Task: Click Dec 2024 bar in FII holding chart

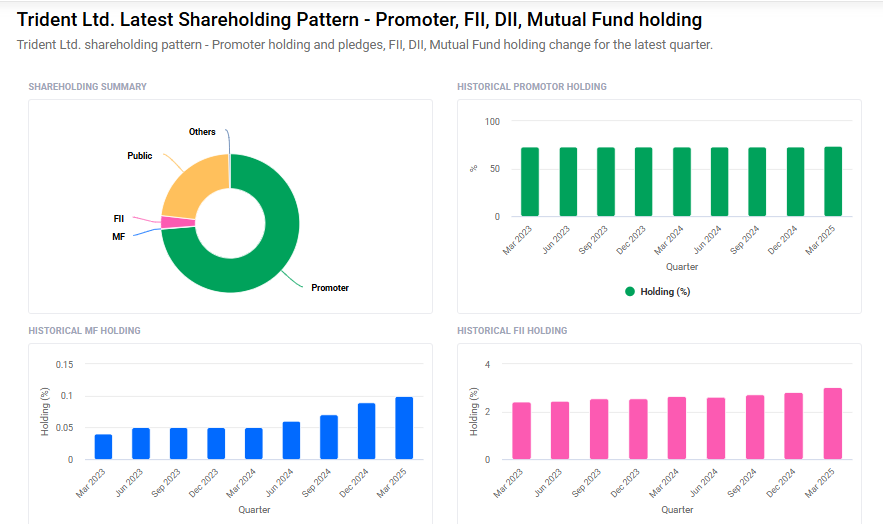Action: coord(793,426)
